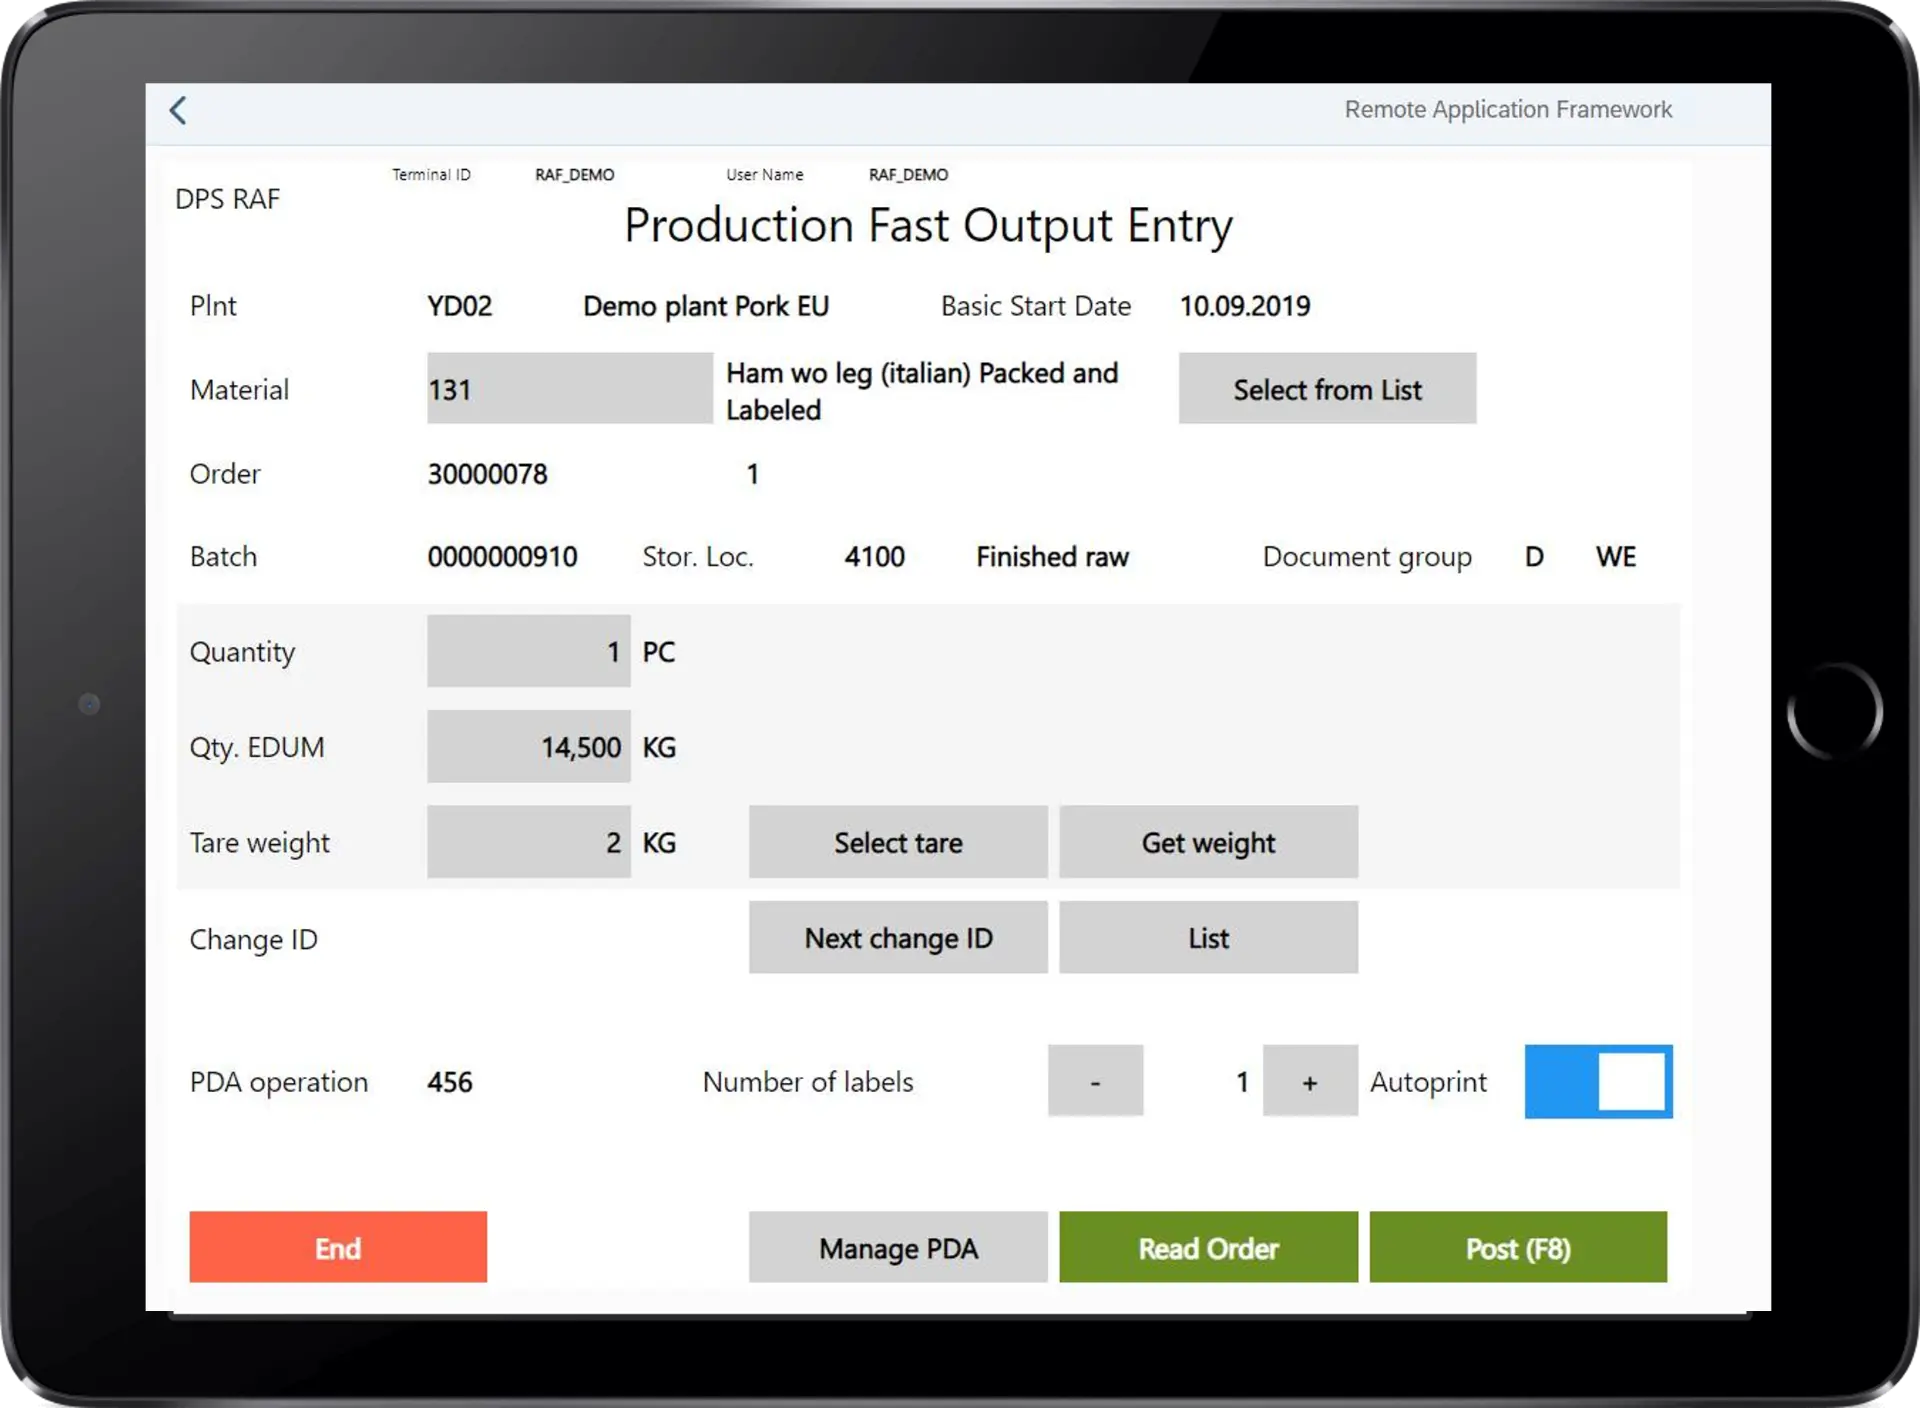Click the Qty. EDUM field showing 14,500
The height and width of the screenshot is (1408, 1920).
528,746
